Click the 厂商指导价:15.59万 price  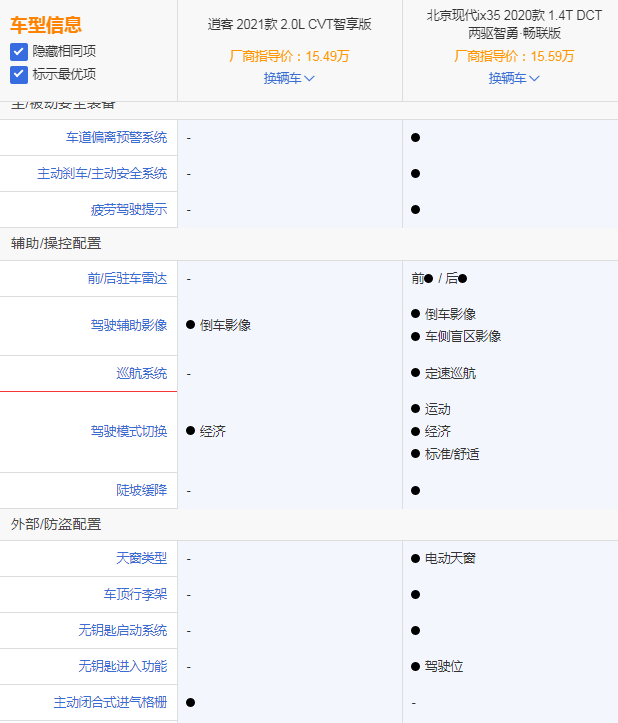click(514, 56)
